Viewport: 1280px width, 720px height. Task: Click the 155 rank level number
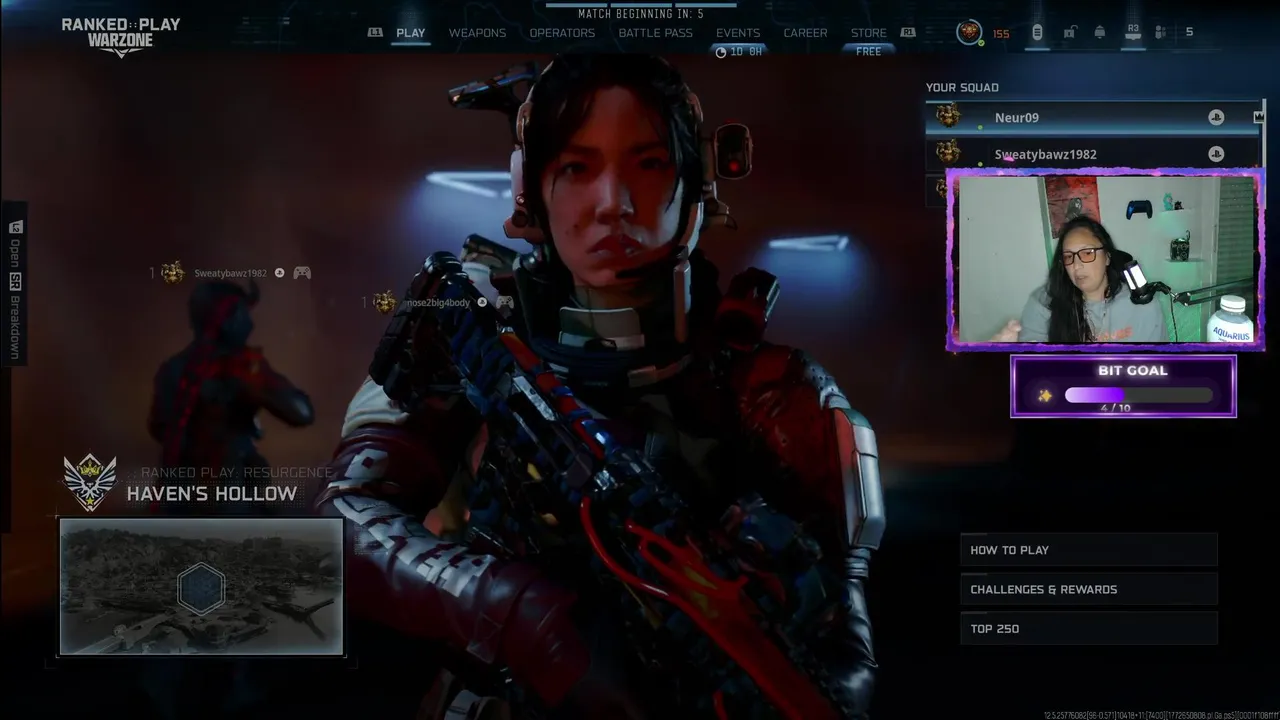click(1001, 34)
